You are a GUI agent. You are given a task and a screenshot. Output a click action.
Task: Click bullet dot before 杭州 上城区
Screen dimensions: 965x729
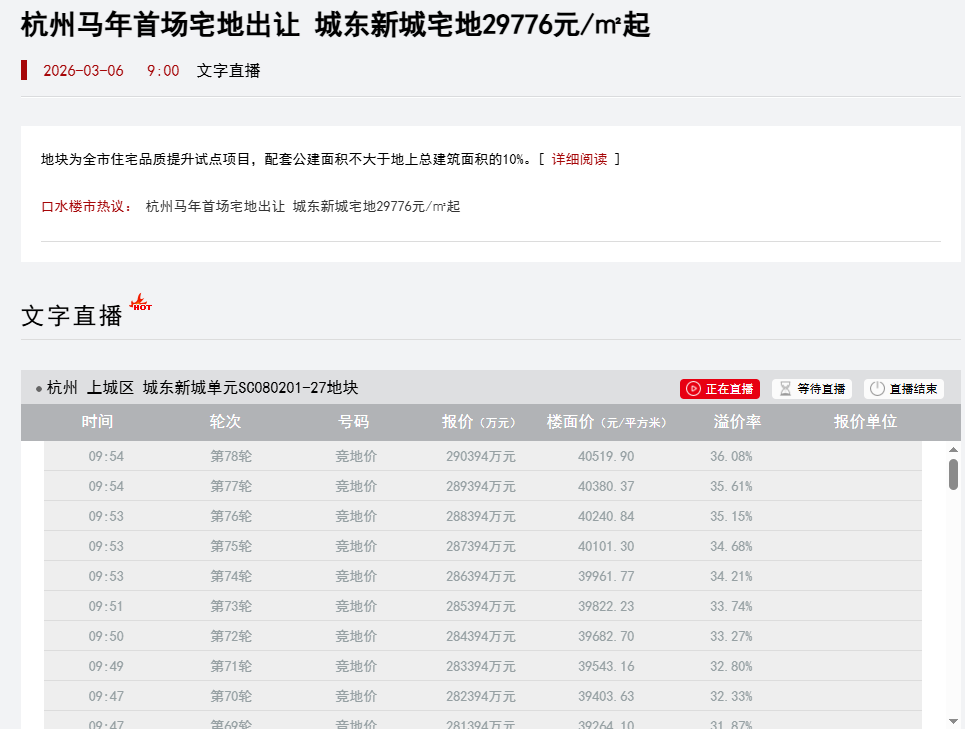click(39, 389)
